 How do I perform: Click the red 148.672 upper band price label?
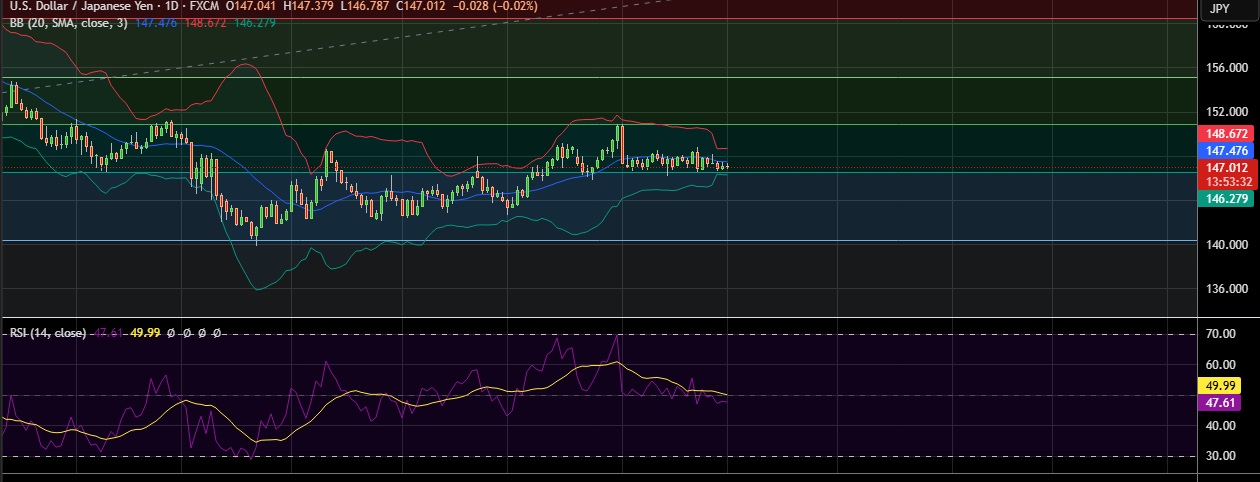1225,133
